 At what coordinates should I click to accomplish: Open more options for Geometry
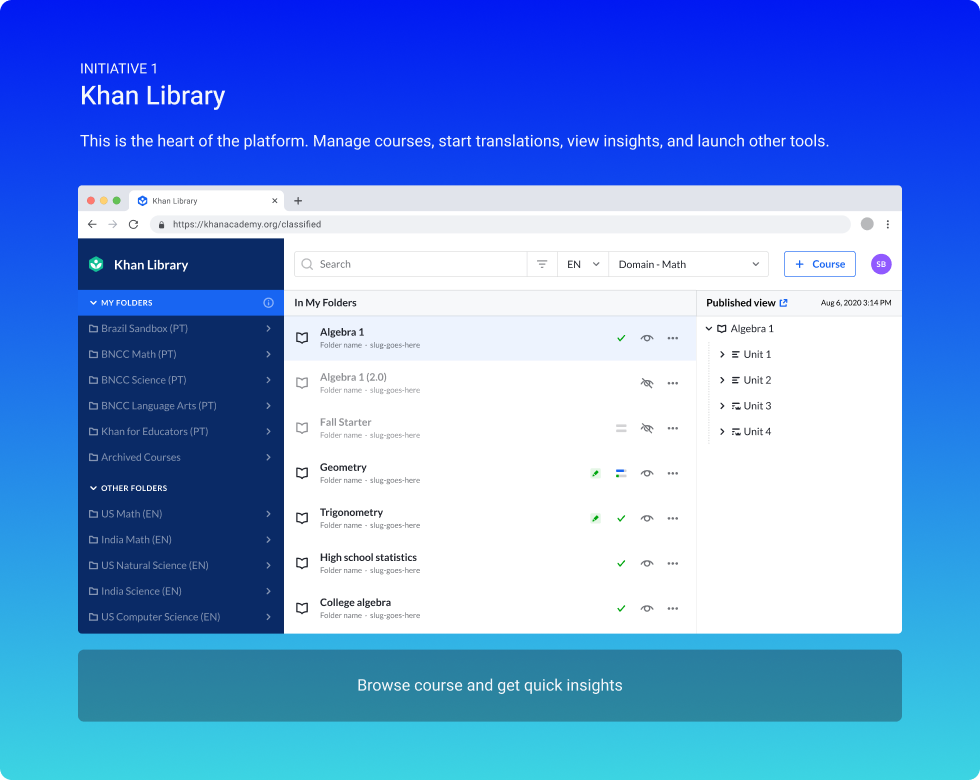[672, 473]
